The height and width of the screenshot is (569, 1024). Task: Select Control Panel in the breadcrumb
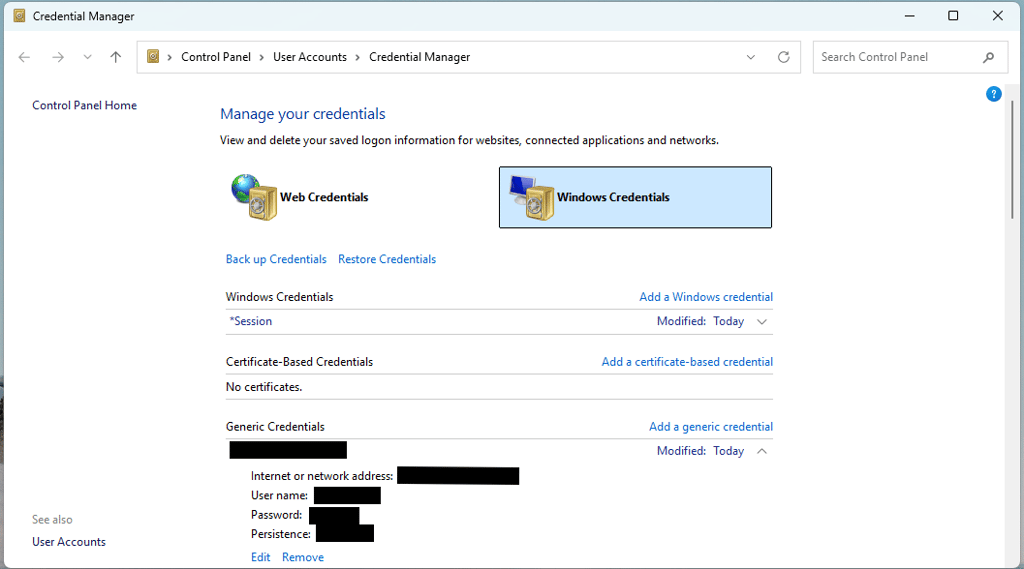point(216,57)
